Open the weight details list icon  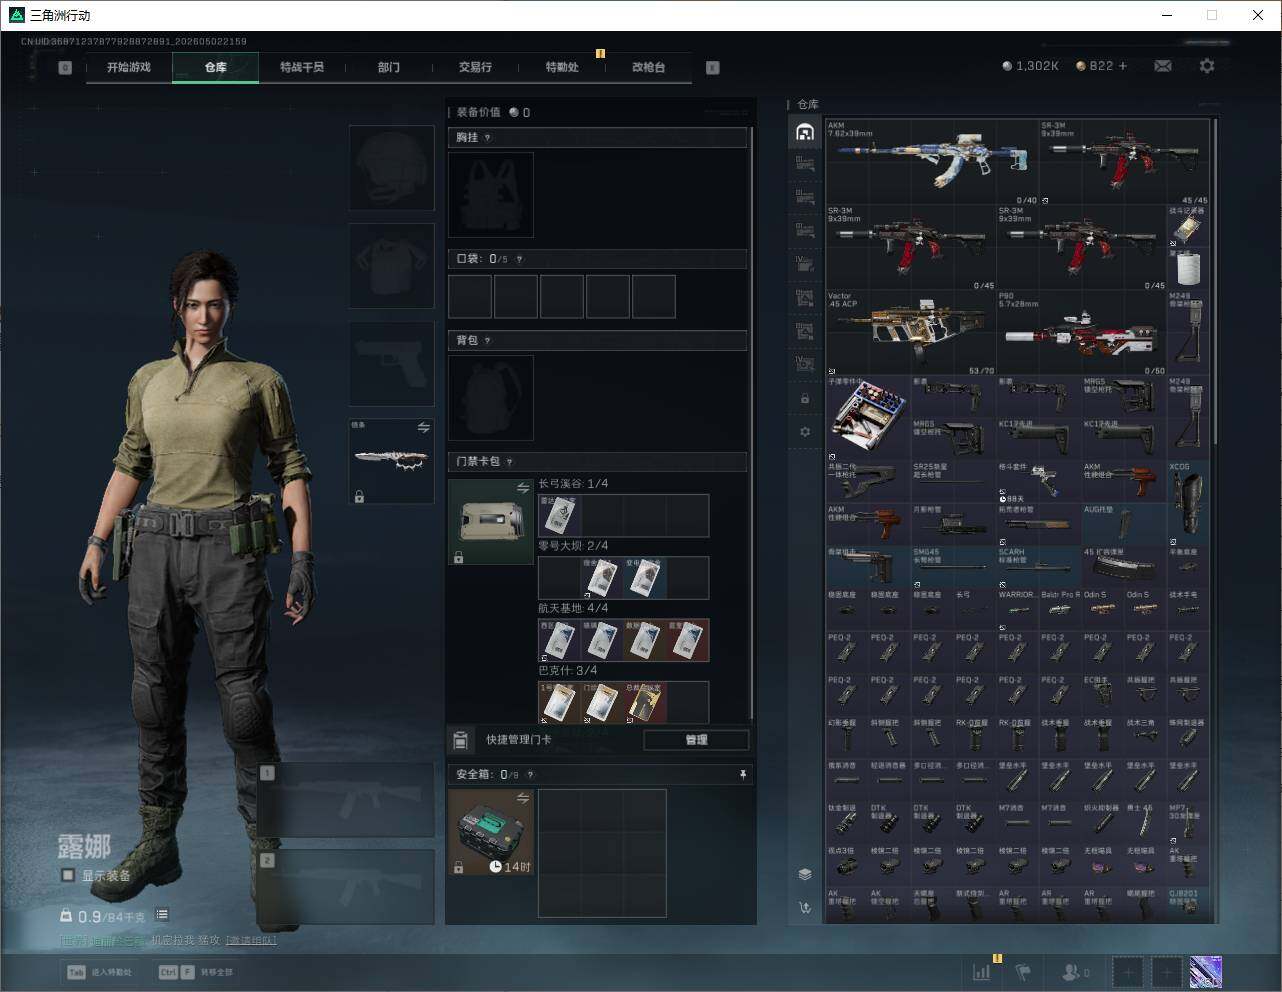(162, 915)
